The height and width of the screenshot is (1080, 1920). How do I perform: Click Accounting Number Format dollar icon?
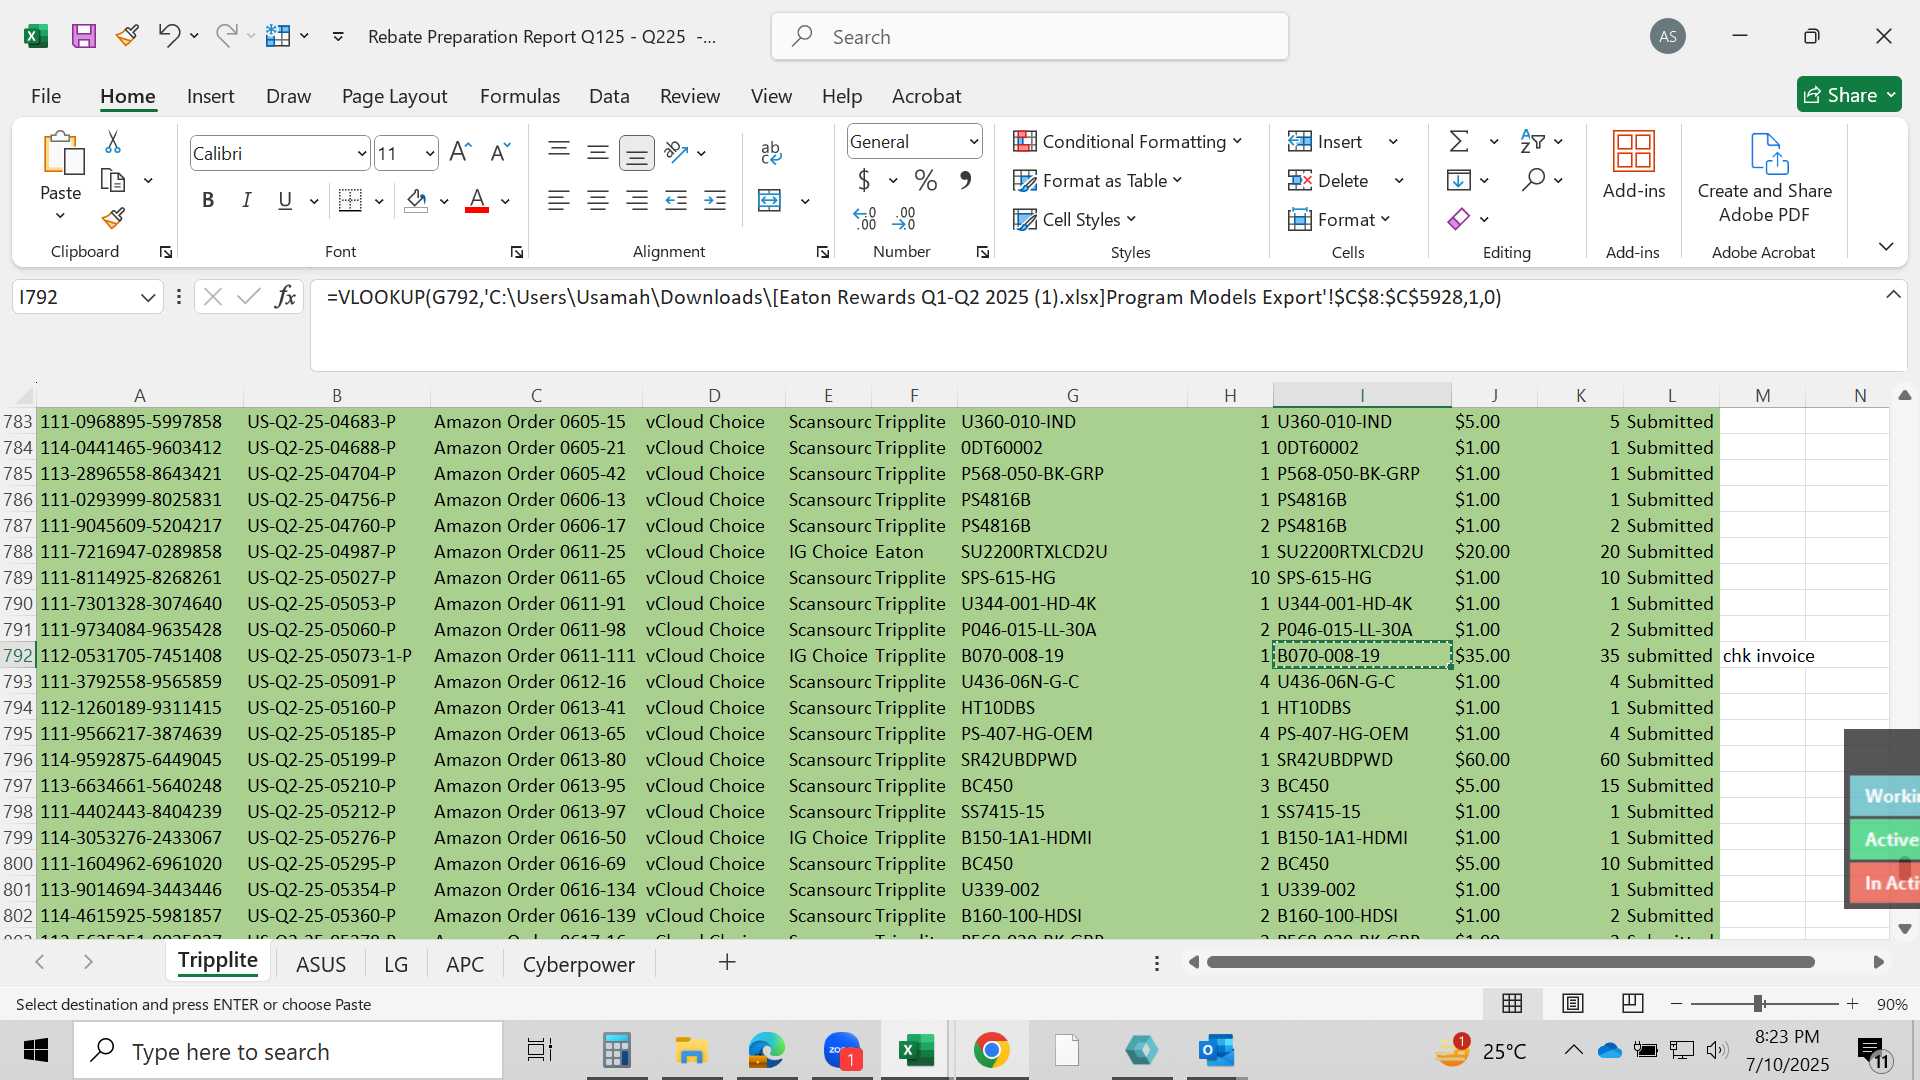click(864, 180)
